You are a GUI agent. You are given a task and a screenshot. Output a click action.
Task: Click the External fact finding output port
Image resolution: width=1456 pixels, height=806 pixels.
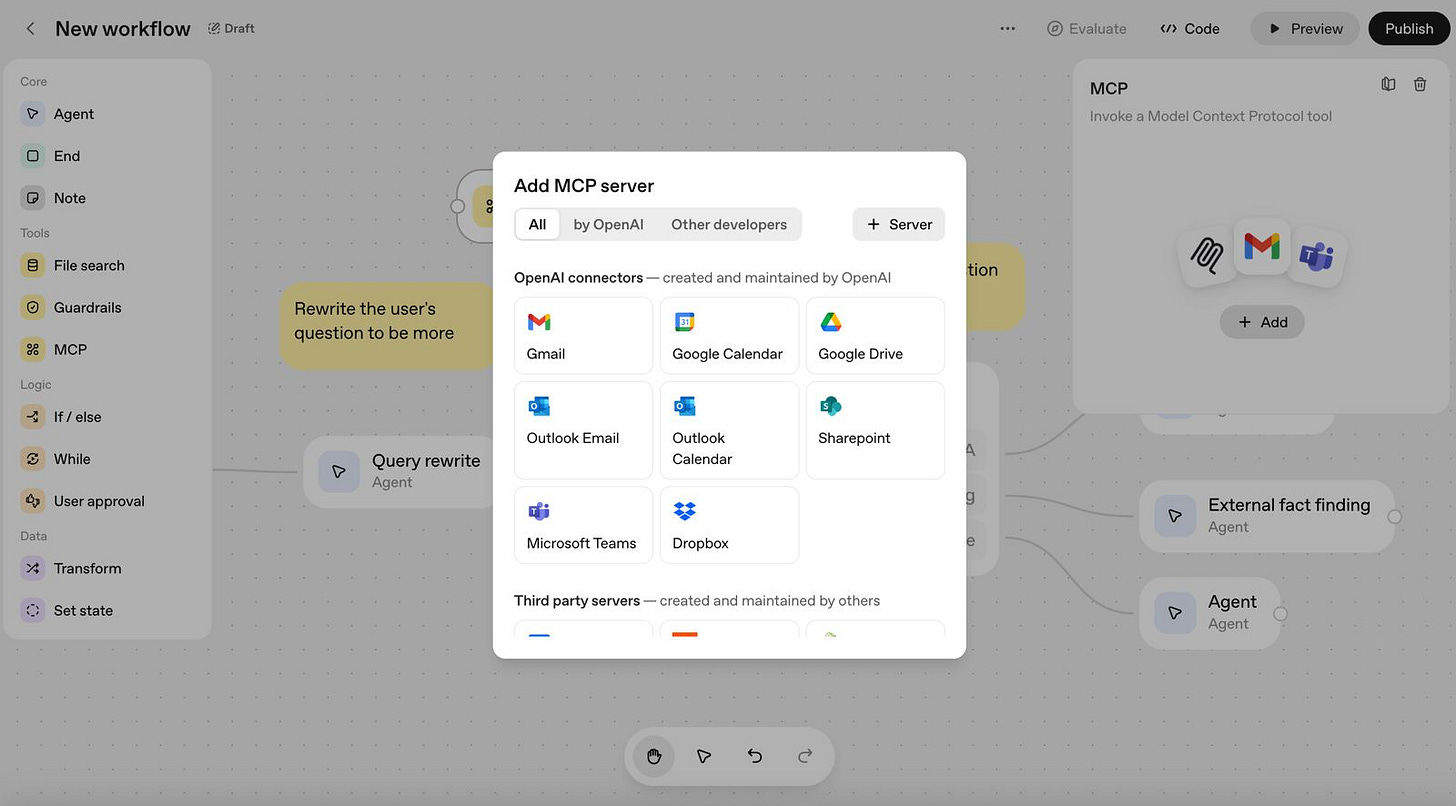(1394, 516)
